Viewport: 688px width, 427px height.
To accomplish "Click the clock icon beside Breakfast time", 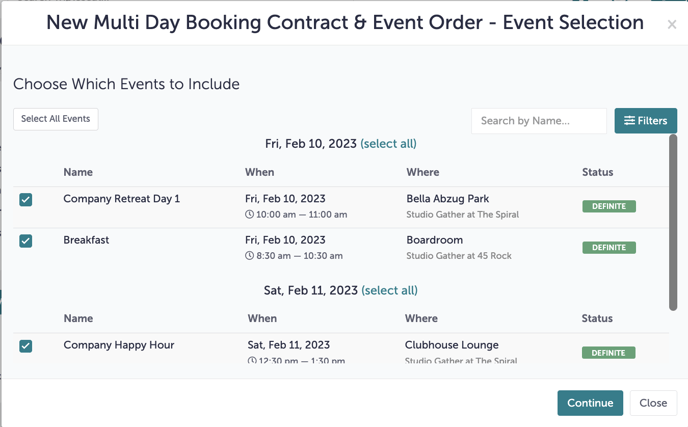I will pyautogui.click(x=250, y=256).
